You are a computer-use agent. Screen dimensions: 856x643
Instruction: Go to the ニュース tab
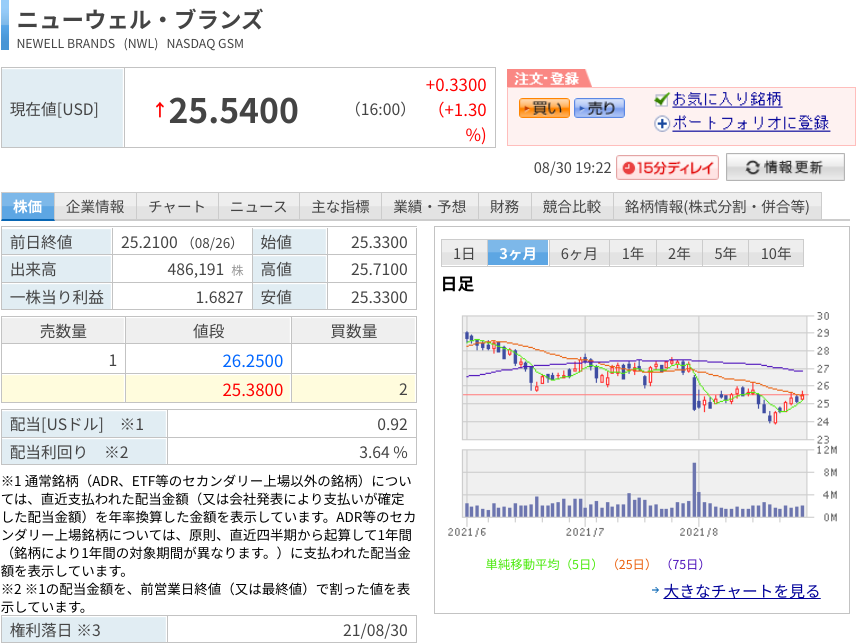coord(259,206)
